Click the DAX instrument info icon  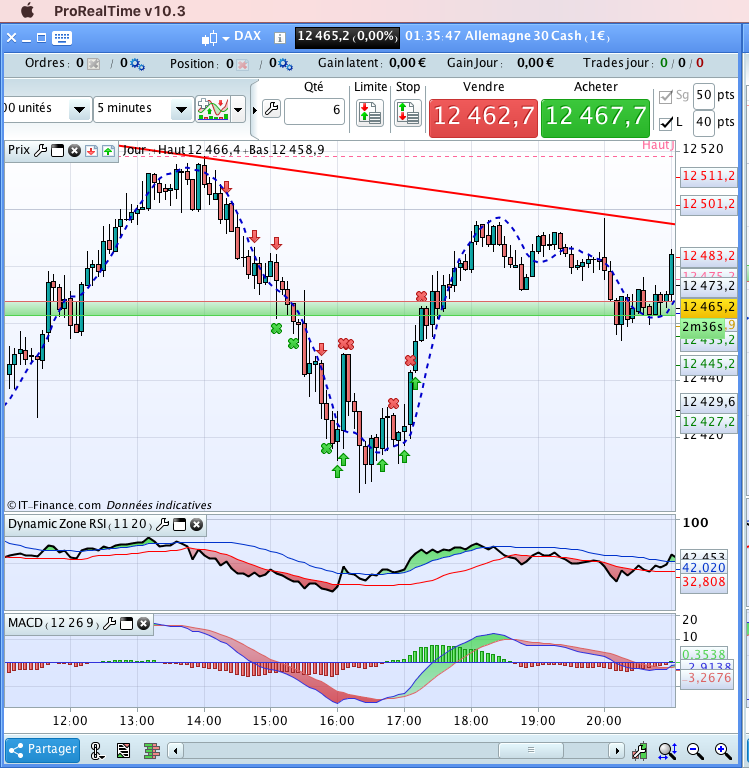pos(279,38)
